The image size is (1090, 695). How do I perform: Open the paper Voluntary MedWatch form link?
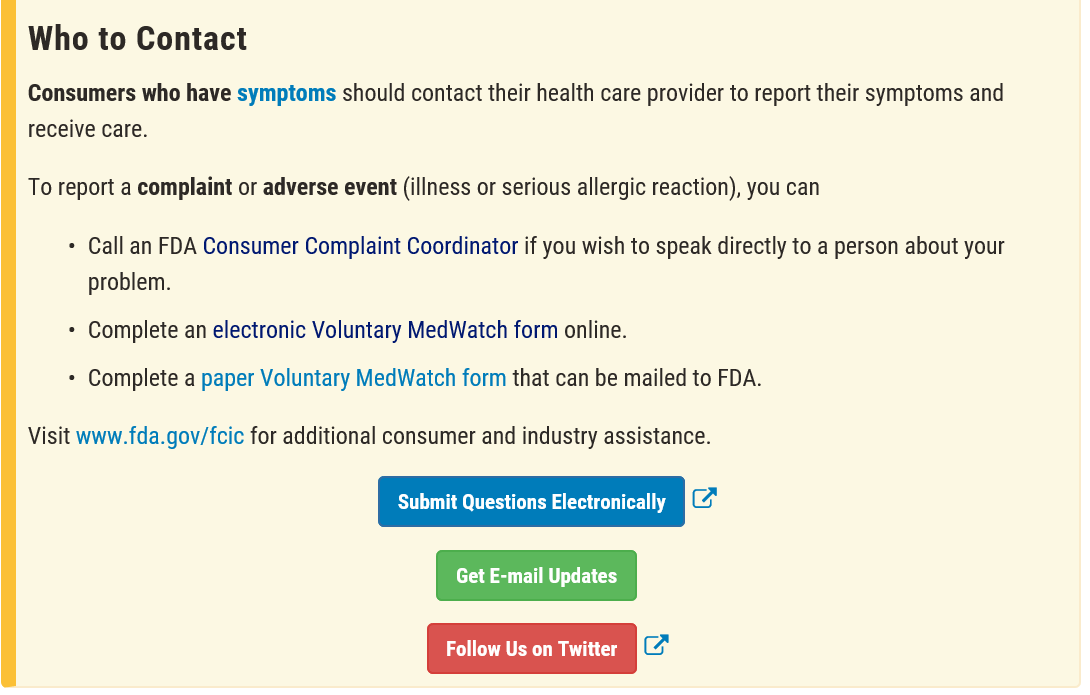click(353, 378)
